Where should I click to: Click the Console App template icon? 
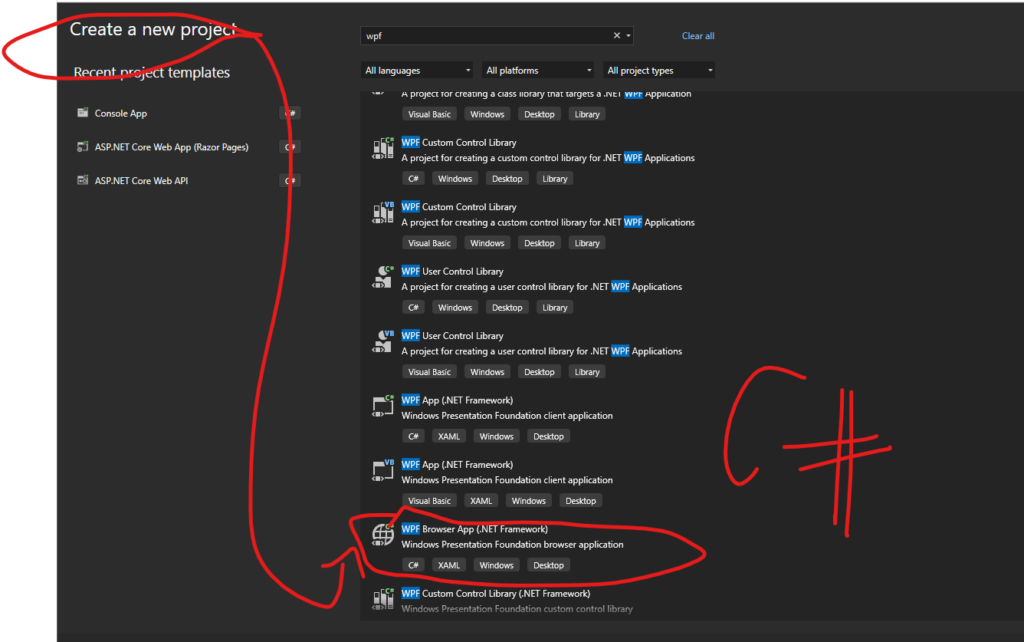point(83,113)
